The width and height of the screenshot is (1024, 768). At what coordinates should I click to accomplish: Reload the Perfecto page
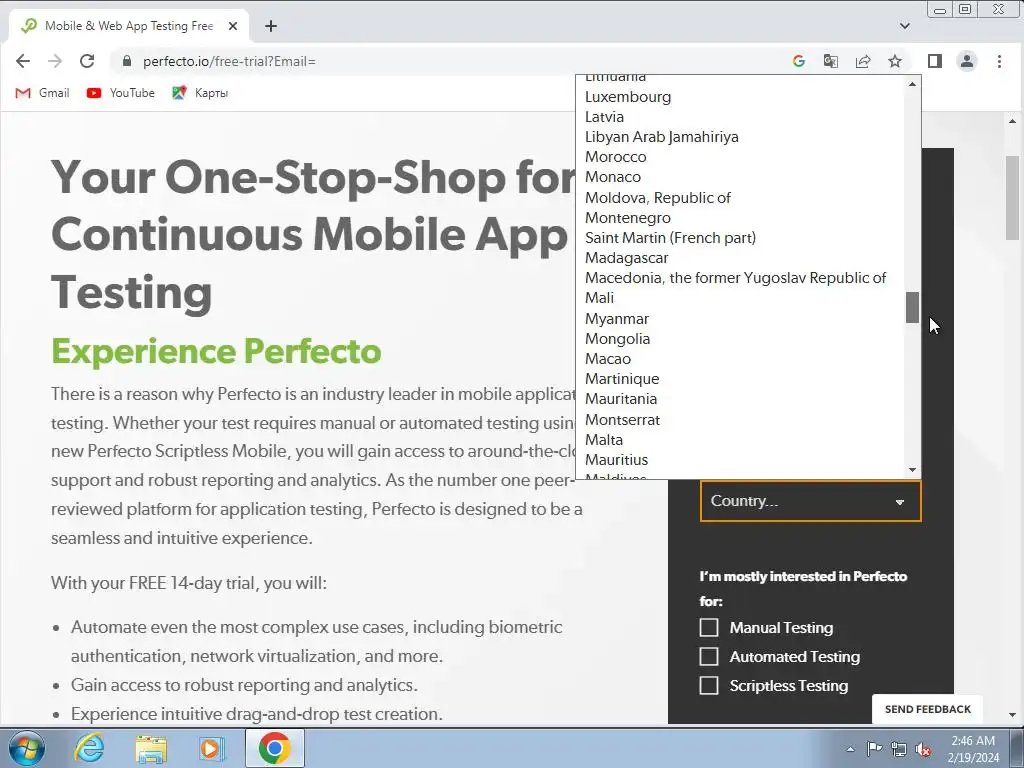[x=87, y=61]
